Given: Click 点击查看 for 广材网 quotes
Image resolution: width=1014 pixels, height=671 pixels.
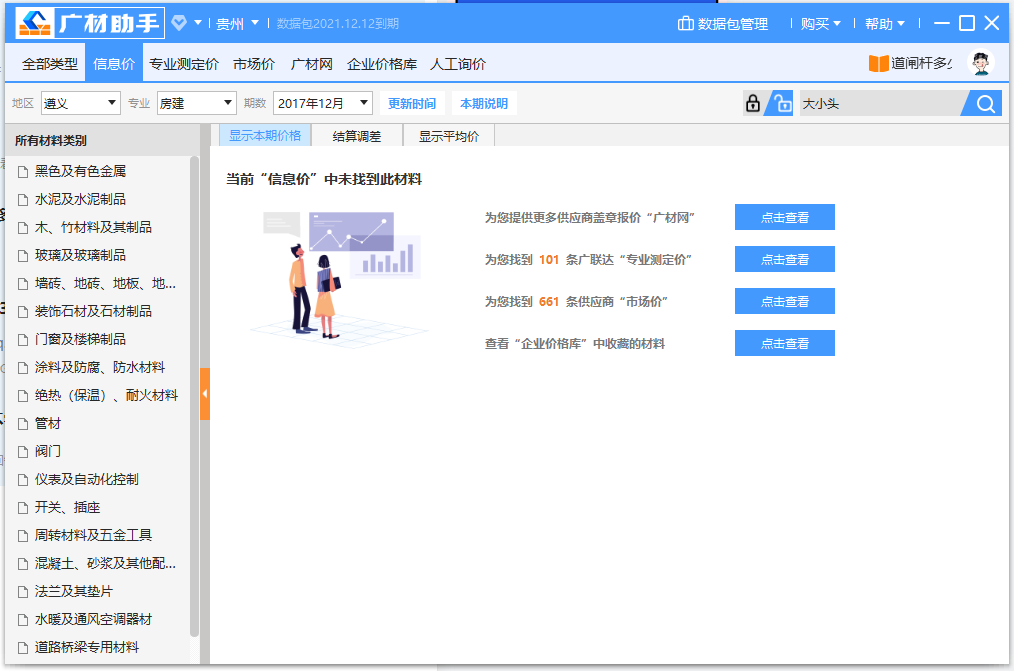Looking at the screenshot, I should (784, 217).
